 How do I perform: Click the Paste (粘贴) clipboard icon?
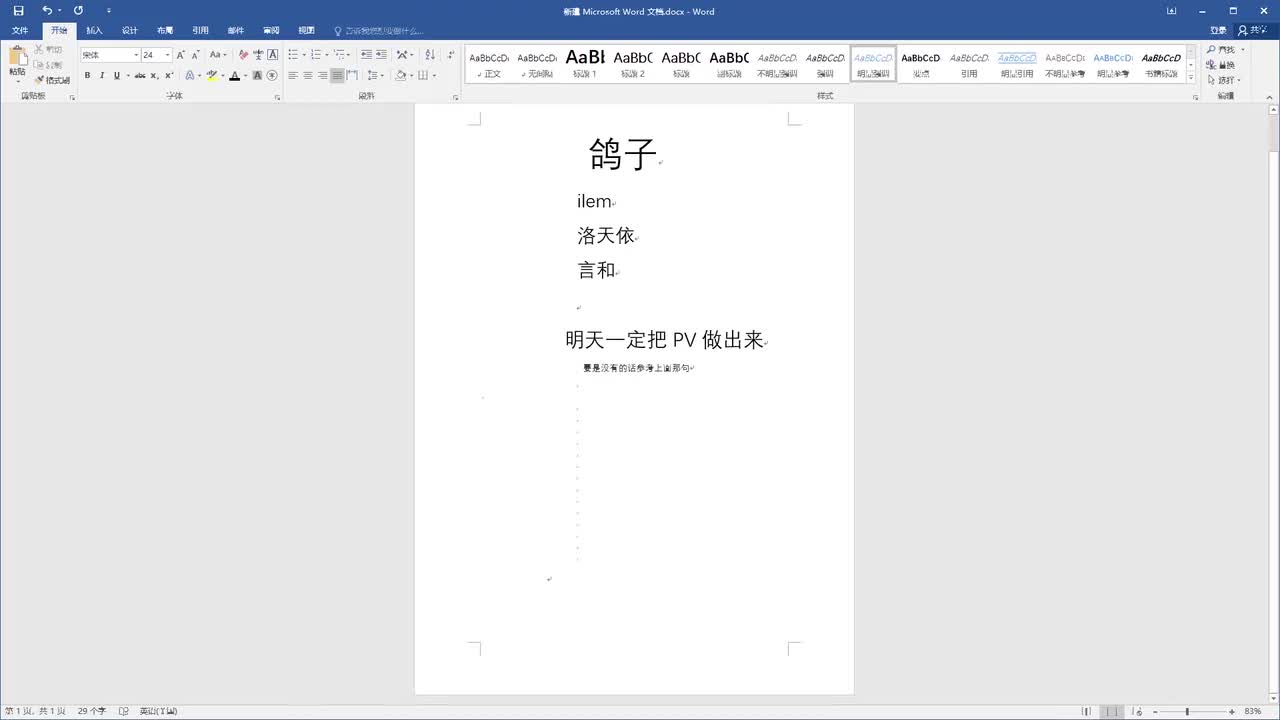17,61
